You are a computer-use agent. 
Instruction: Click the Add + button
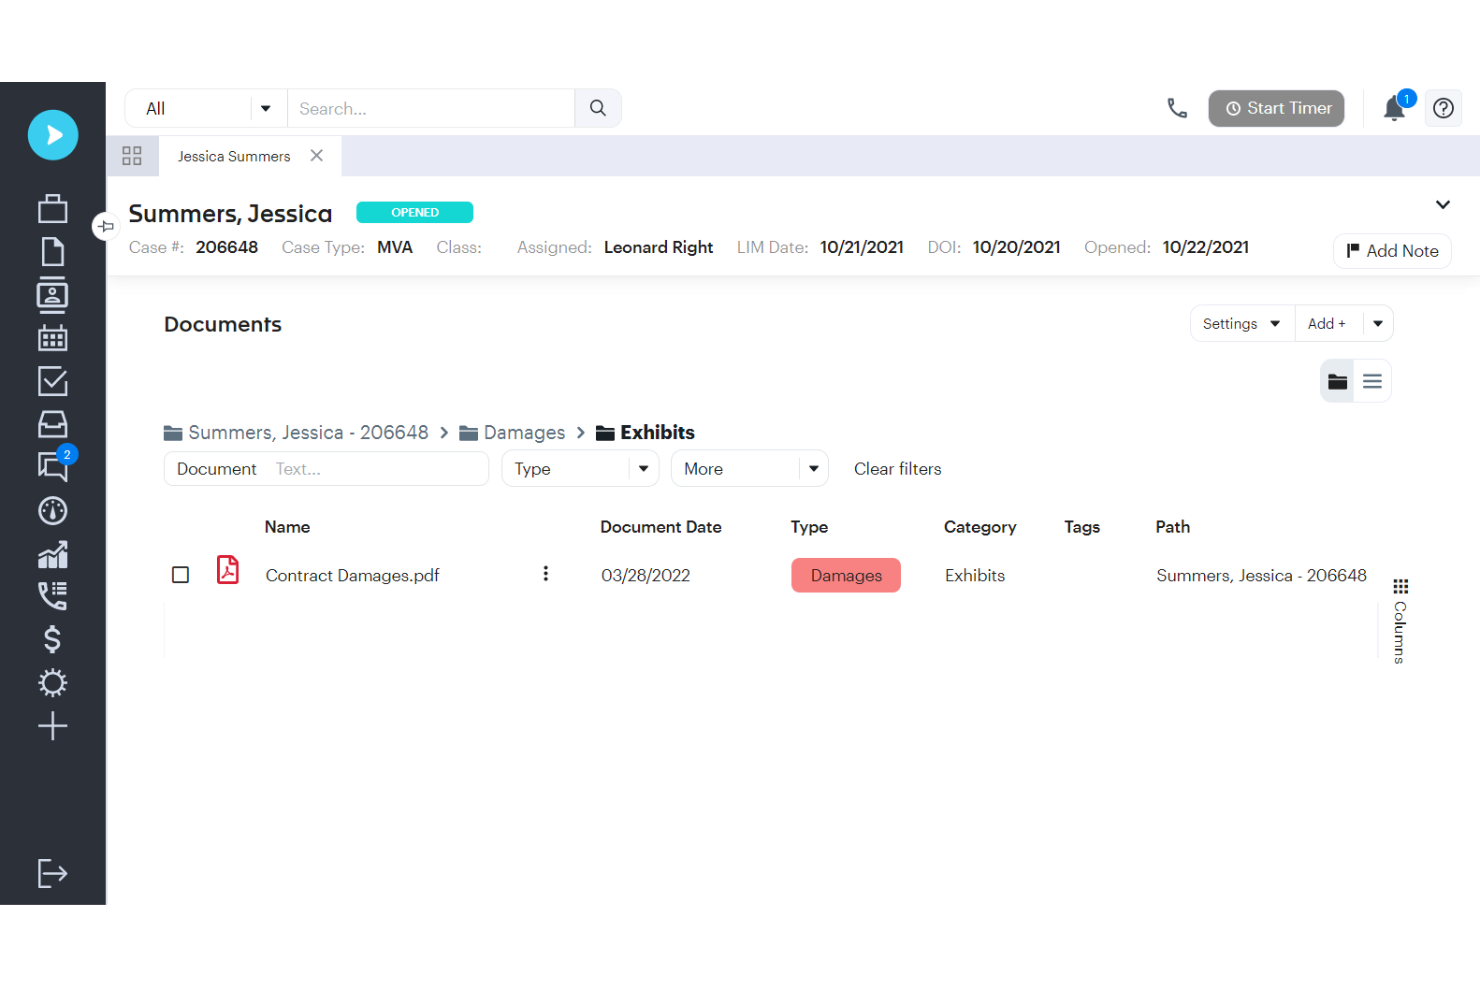pyautogui.click(x=1327, y=324)
